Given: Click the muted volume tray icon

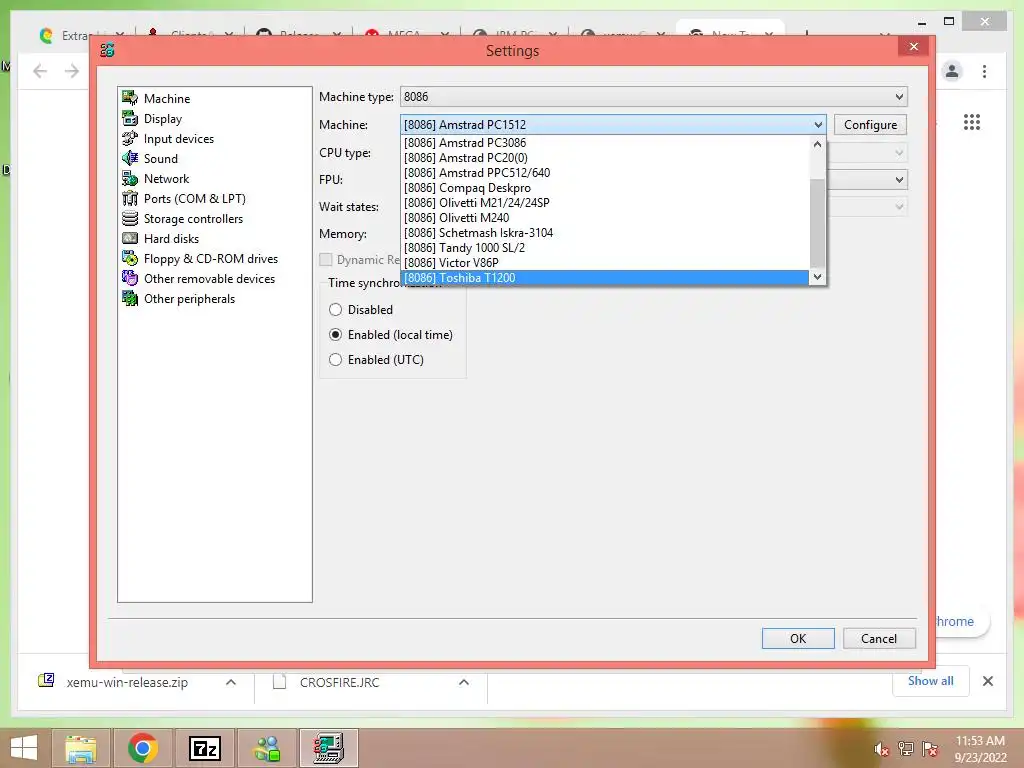Looking at the screenshot, I should coord(881,749).
